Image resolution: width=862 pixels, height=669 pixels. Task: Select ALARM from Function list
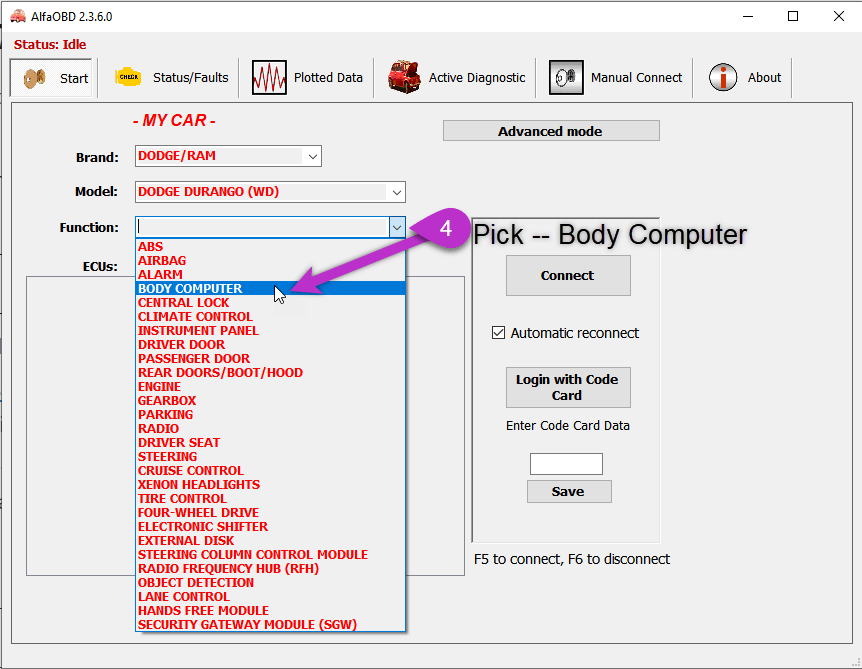click(x=270, y=274)
